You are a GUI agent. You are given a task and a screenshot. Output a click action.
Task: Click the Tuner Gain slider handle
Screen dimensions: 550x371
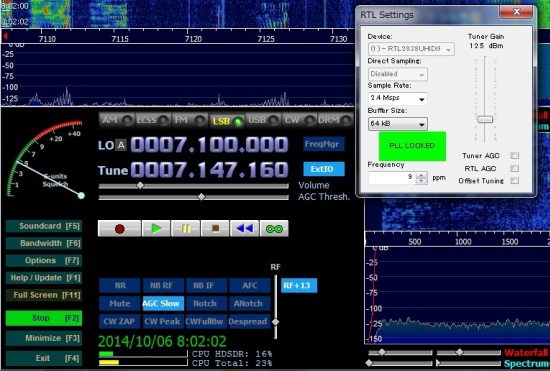click(485, 120)
